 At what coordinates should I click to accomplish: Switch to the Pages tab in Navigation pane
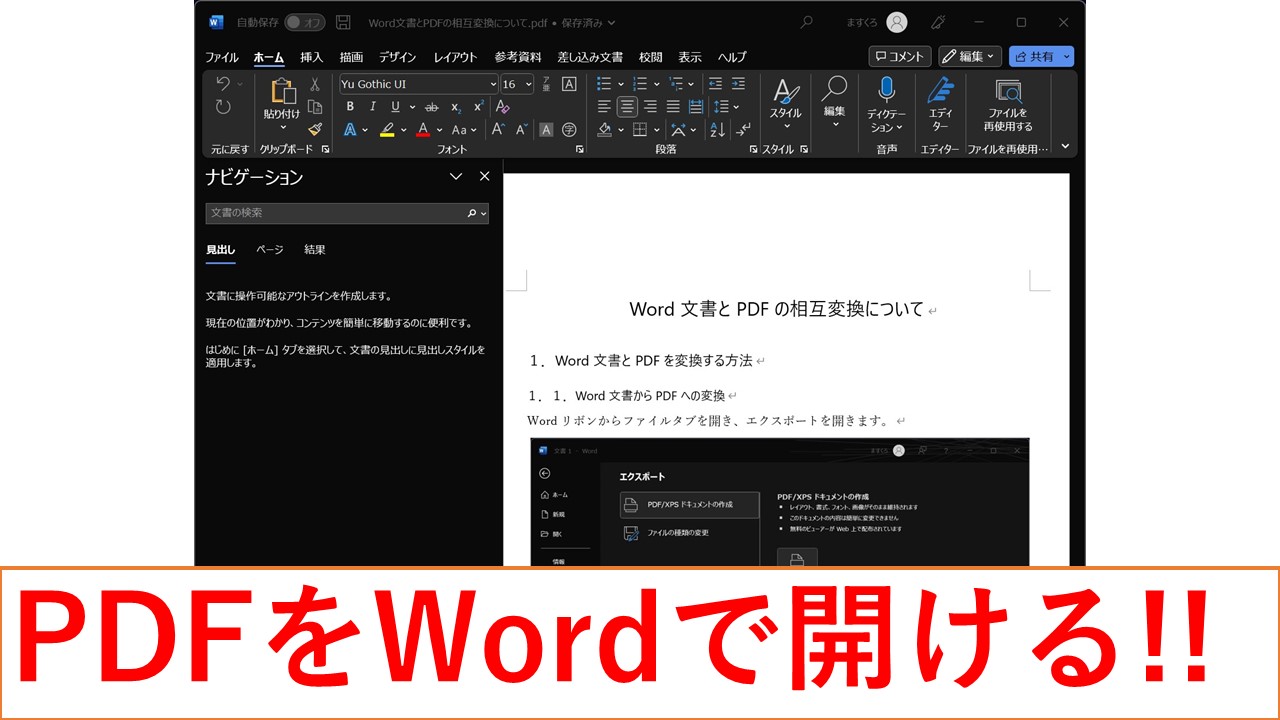pos(270,250)
